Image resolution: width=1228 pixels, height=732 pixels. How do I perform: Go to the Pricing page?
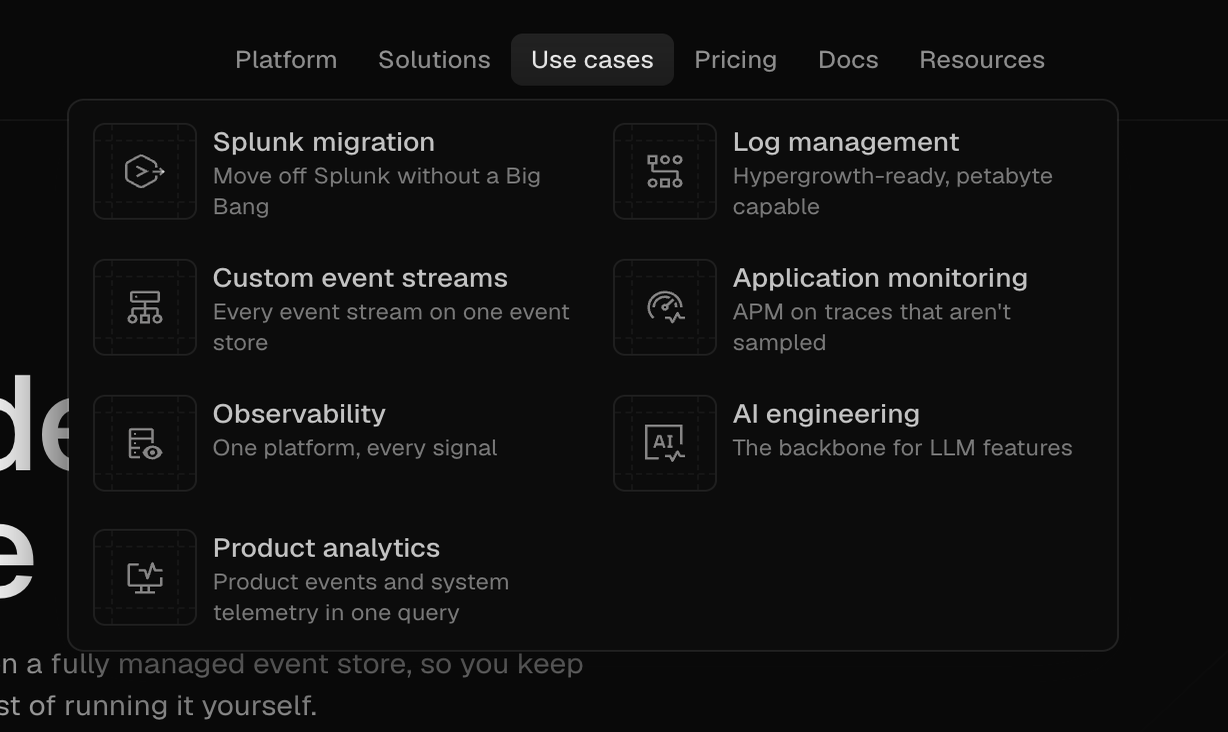click(735, 60)
